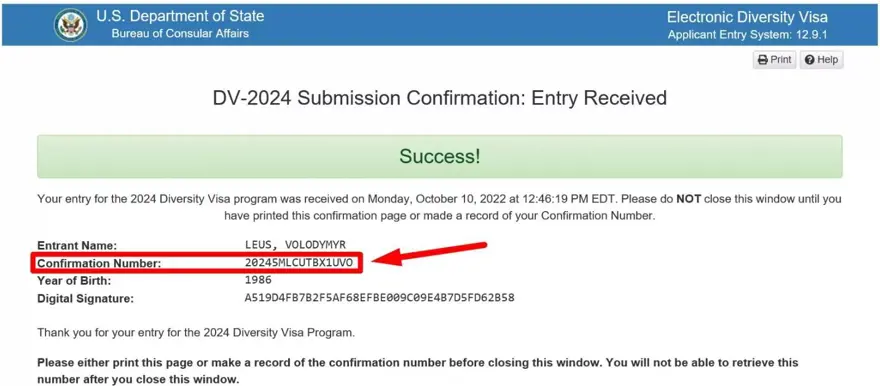Click the Print button
This screenshot has height=386, width=880.
774,60
